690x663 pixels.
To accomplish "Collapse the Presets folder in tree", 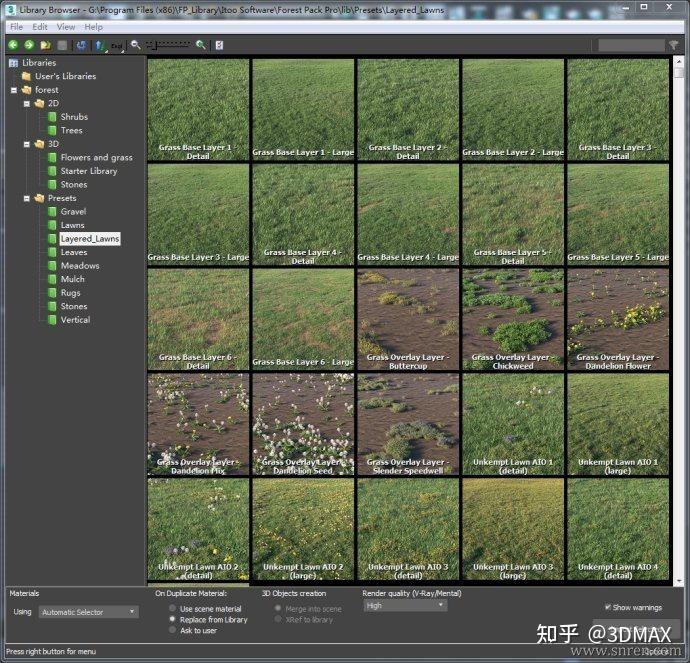I will [28, 198].
